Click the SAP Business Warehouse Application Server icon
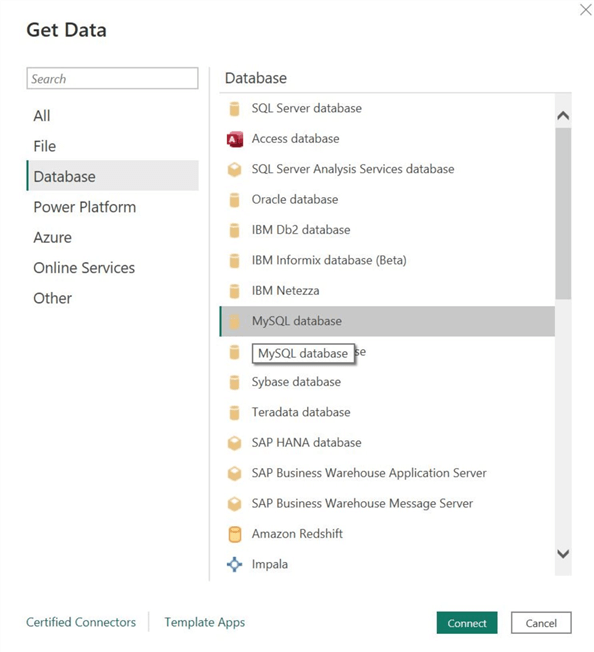594x652 pixels. tap(234, 473)
